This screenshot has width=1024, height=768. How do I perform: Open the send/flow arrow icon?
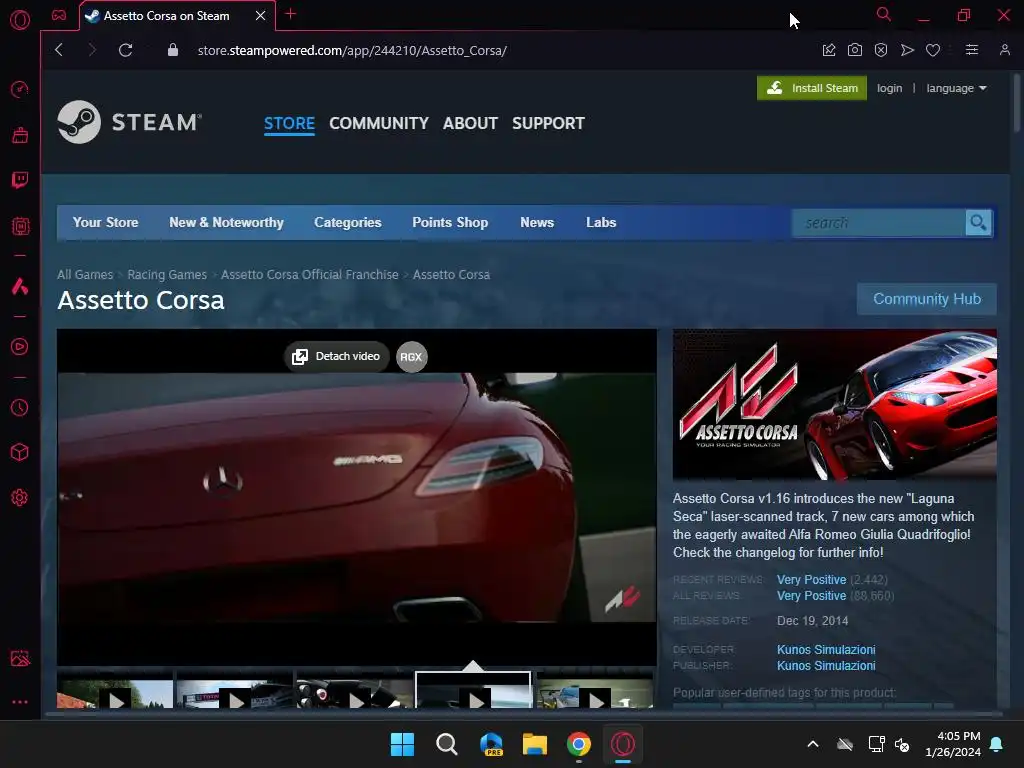coord(907,50)
